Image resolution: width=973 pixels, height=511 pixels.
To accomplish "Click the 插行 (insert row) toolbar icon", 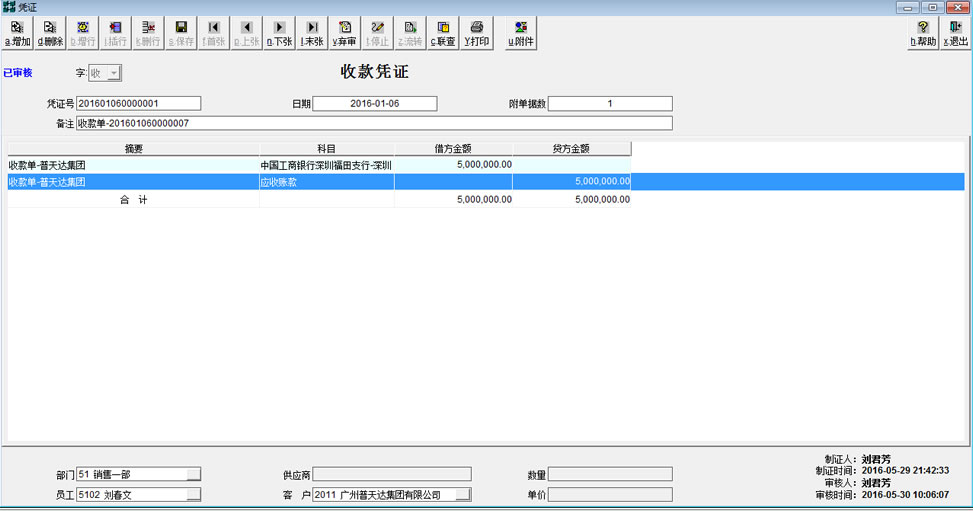I will pyautogui.click(x=115, y=34).
